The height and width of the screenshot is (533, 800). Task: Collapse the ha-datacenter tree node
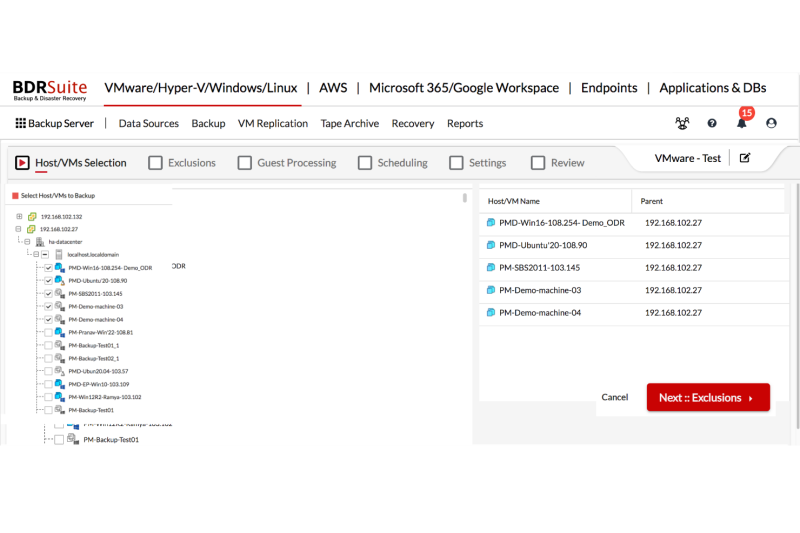(x=28, y=242)
